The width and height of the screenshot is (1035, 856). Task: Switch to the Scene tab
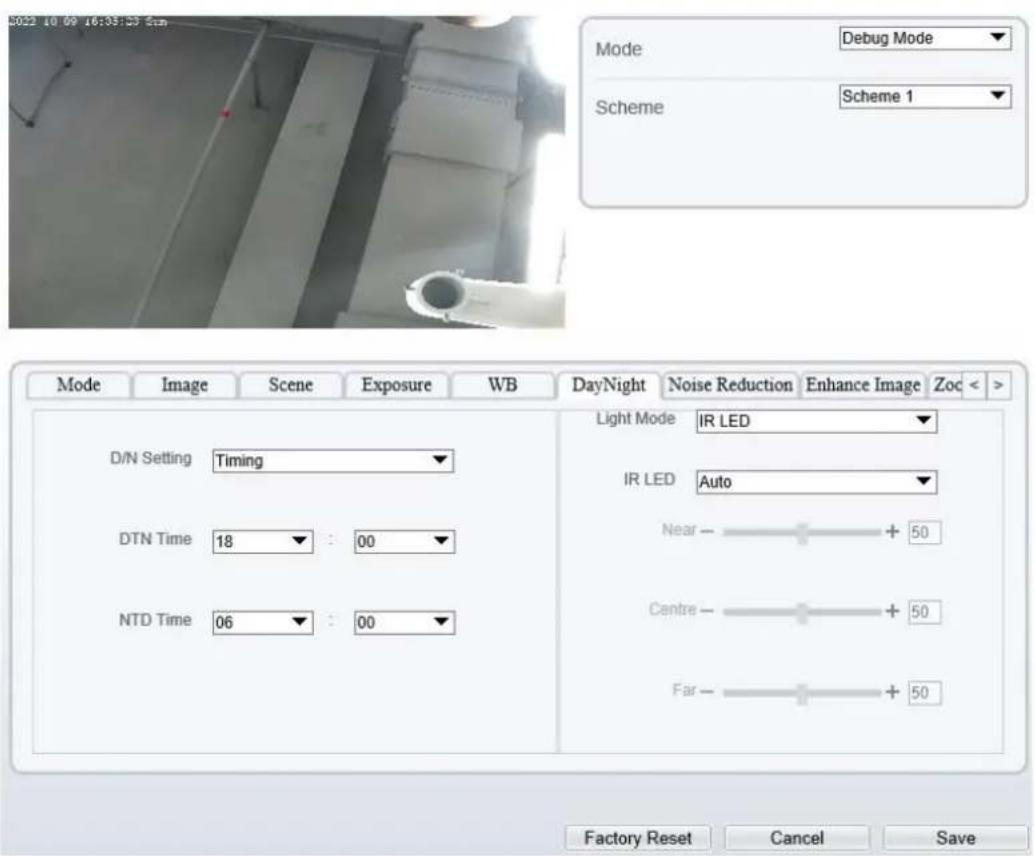click(290, 385)
